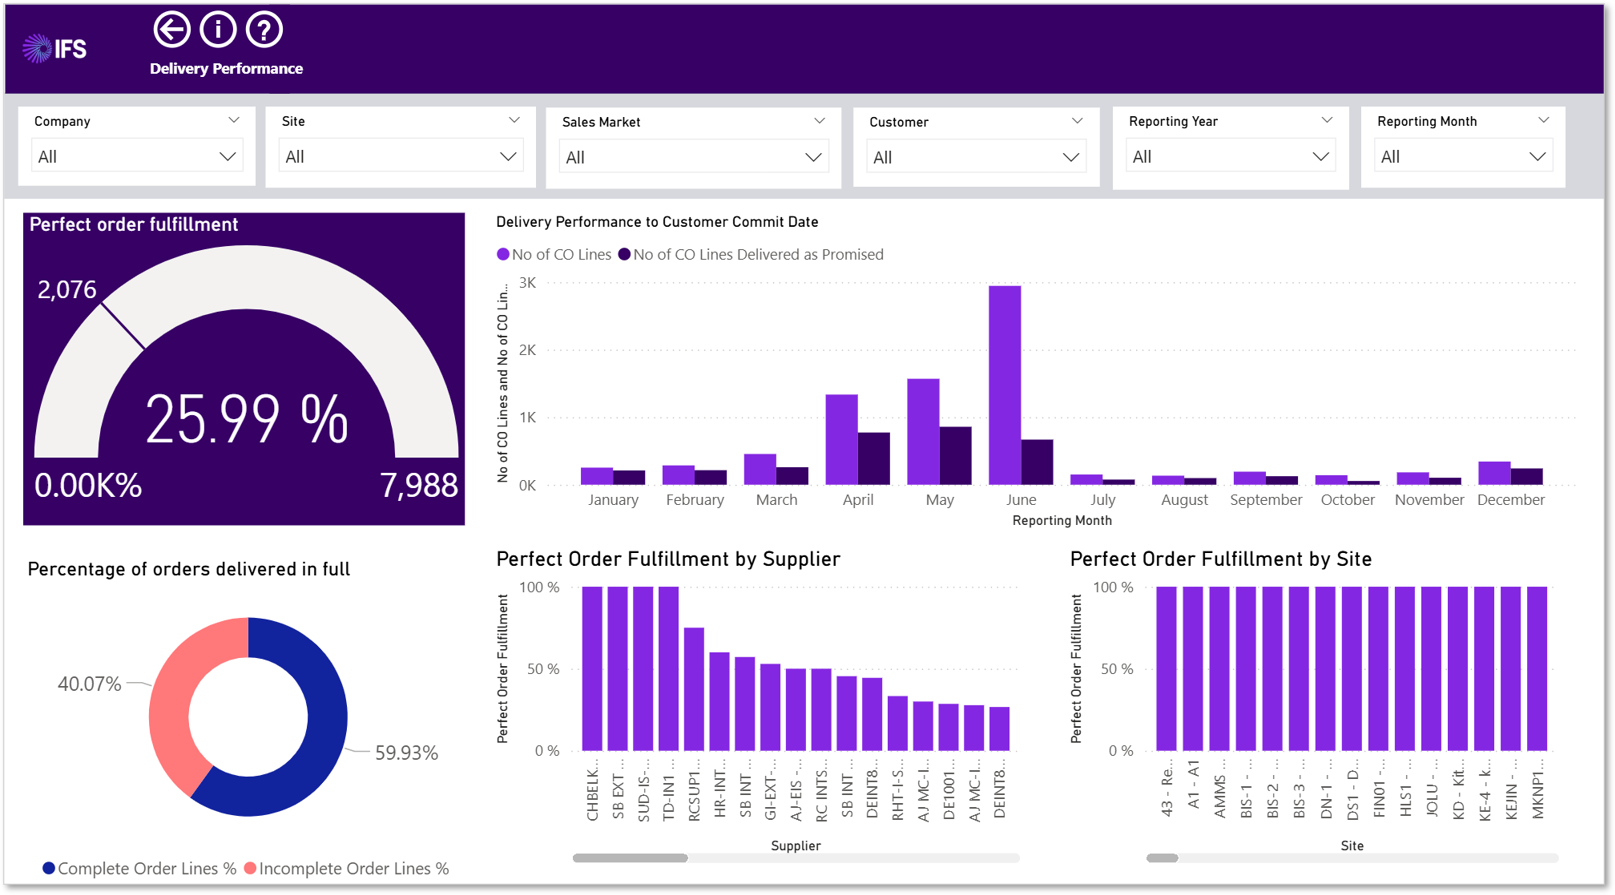Viewport: 1615px width, 895px height.
Task: Collapse the Site slicer header chevron
Action: click(514, 121)
